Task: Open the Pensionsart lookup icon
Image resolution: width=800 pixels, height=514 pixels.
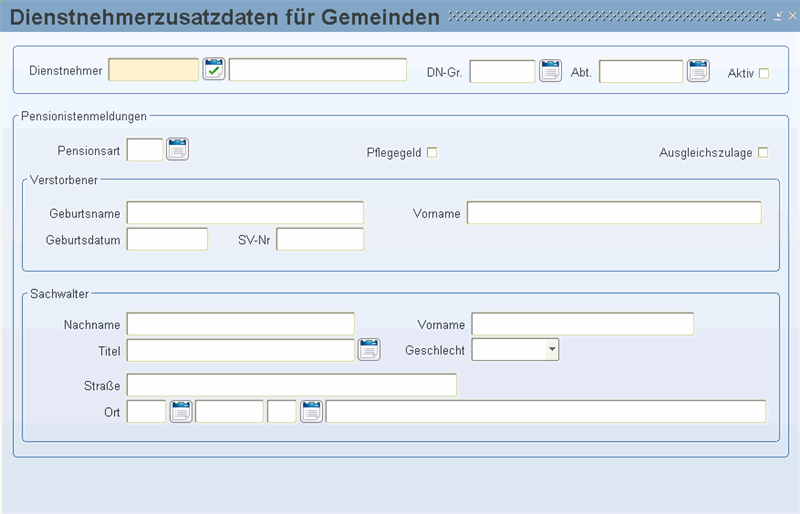Action: pyautogui.click(x=178, y=150)
